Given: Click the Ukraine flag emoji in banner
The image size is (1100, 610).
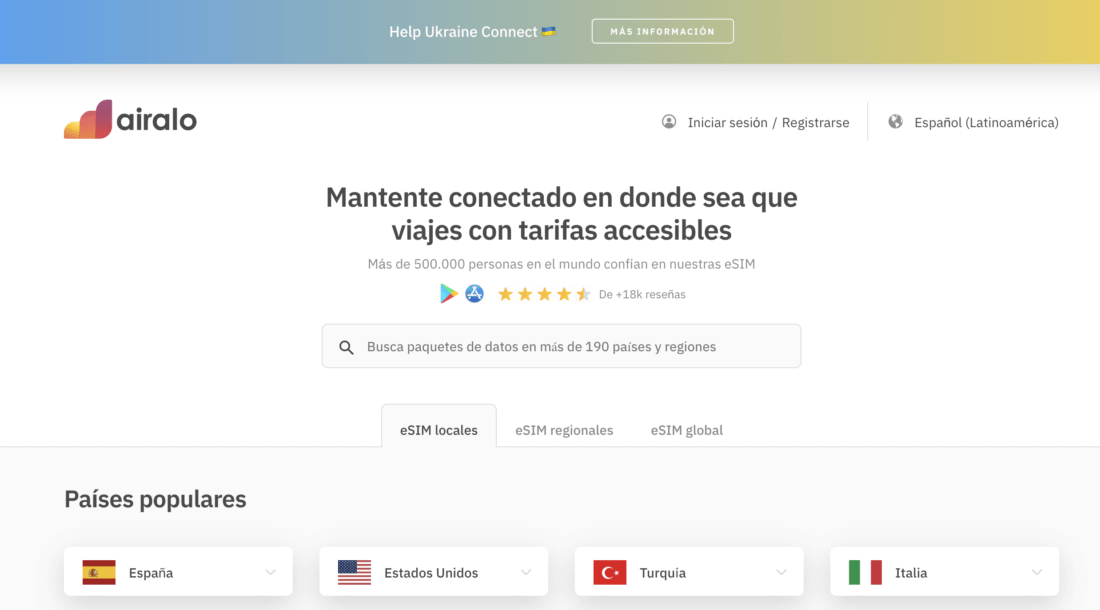Looking at the screenshot, I should click(549, 31).
